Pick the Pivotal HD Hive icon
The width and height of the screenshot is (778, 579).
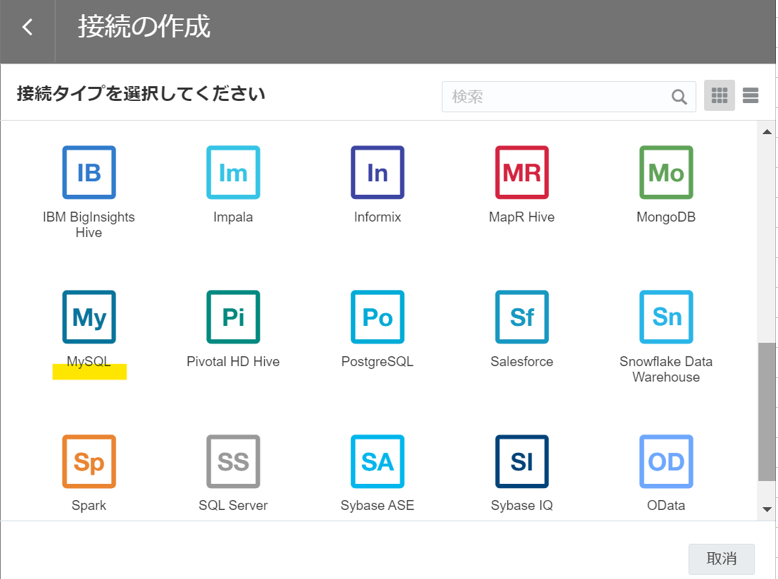pos(233,317)
